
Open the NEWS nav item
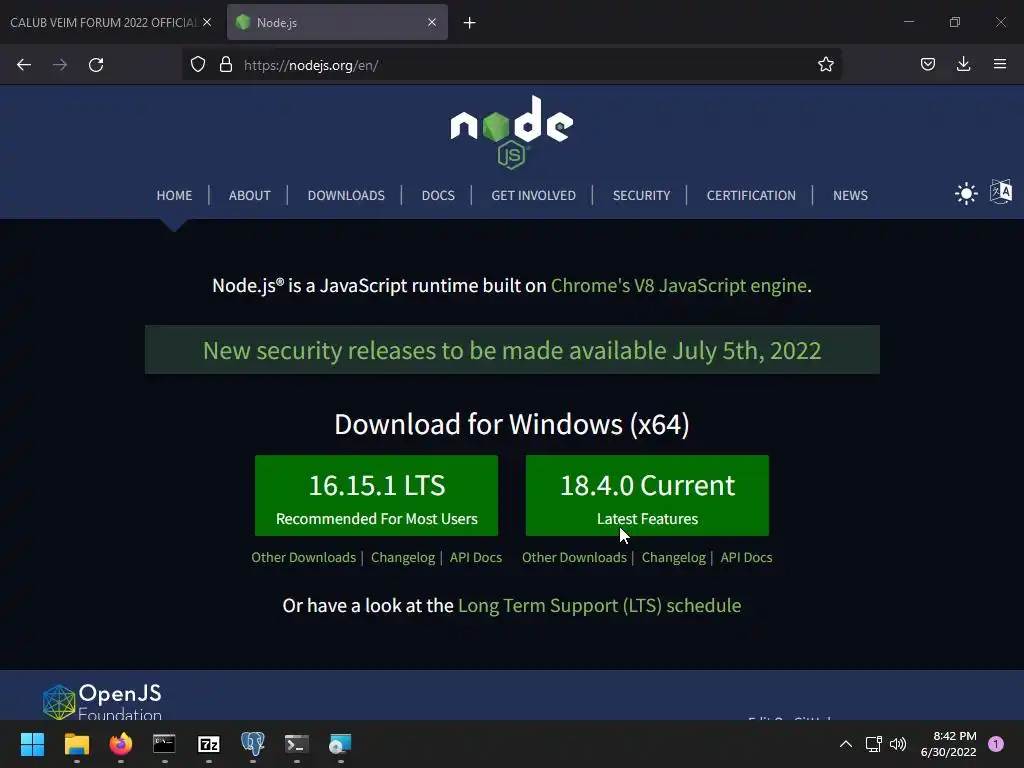click(x=850, y=195)
